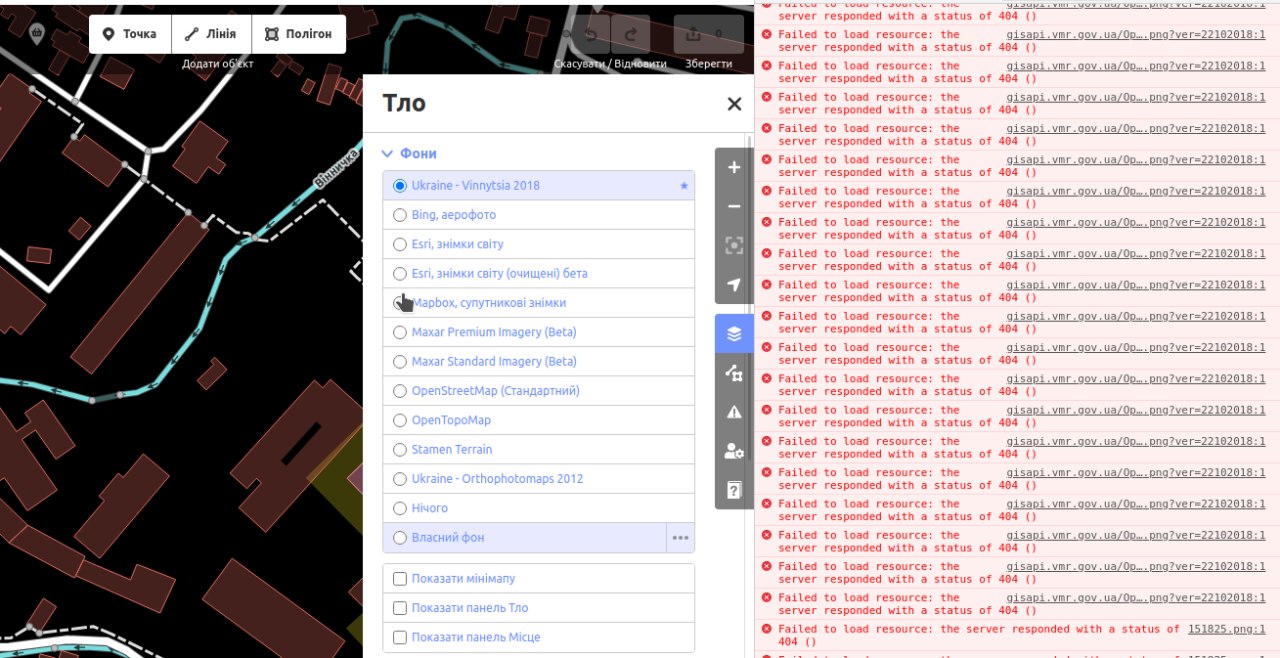Viewport: 1280px width, 658px height.
Task: Select the Точка (point) tool
Action: 130,34
